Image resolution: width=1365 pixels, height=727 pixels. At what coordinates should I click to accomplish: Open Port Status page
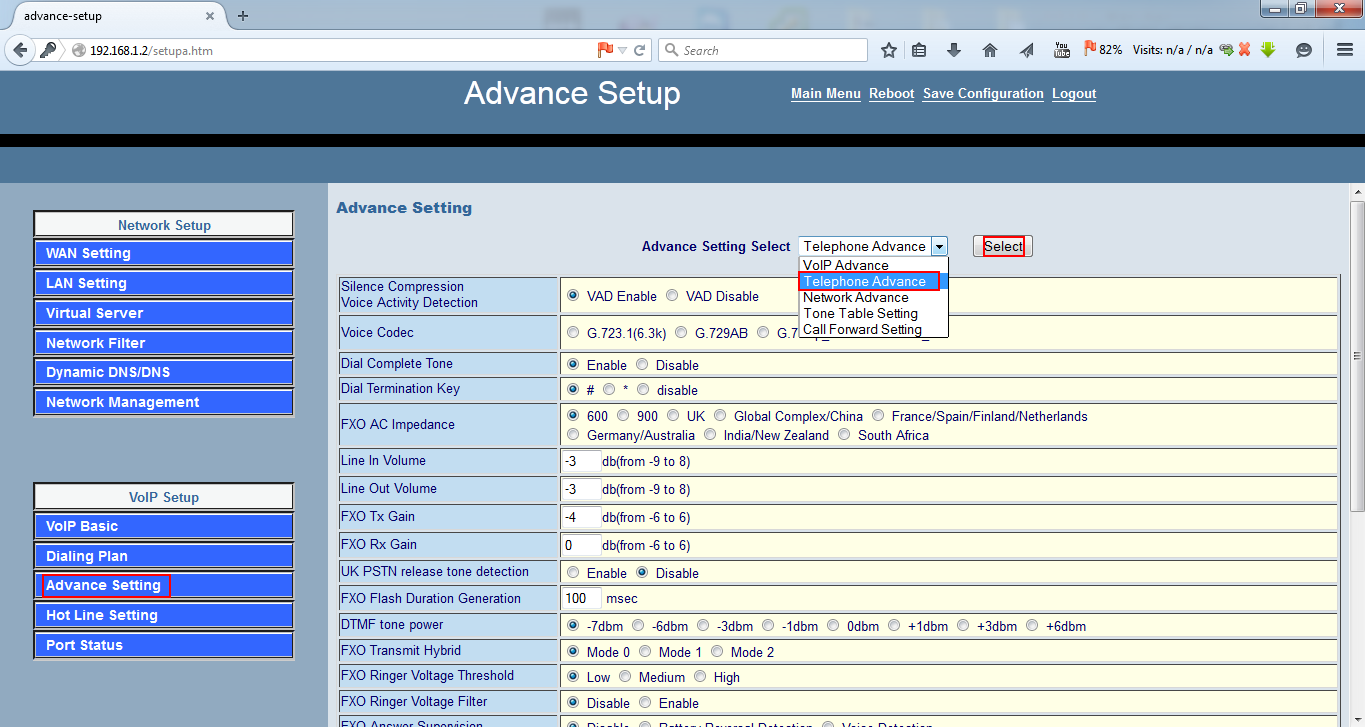pyautogui.click(x=164, y=645)
